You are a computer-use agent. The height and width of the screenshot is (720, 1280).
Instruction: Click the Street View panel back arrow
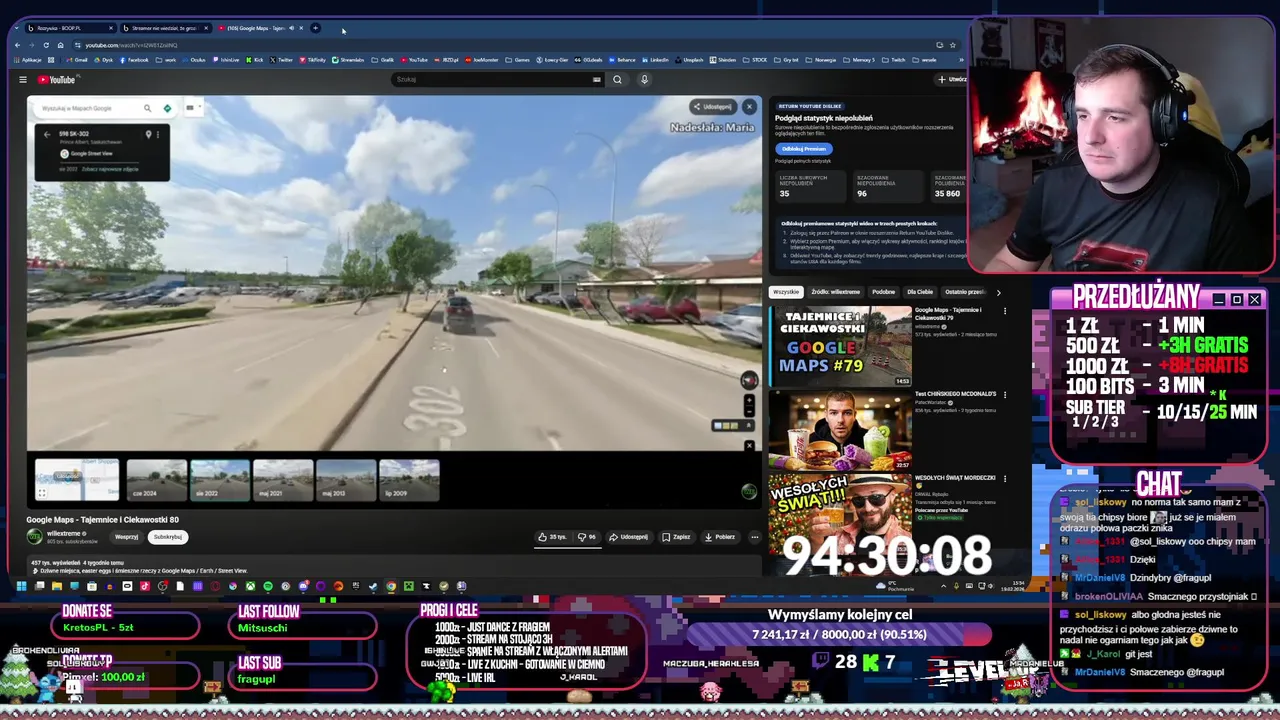tap(47, 134)
